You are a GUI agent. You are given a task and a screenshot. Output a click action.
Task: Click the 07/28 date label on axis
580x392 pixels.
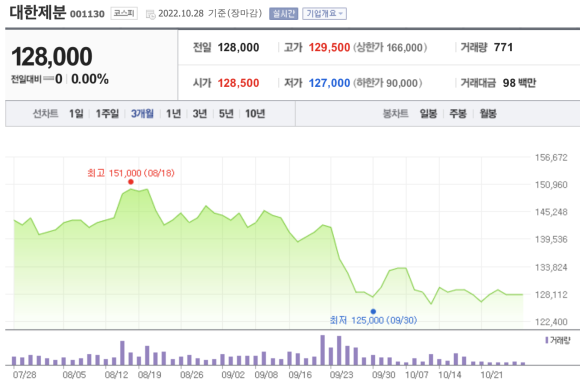tap(24, 375)
